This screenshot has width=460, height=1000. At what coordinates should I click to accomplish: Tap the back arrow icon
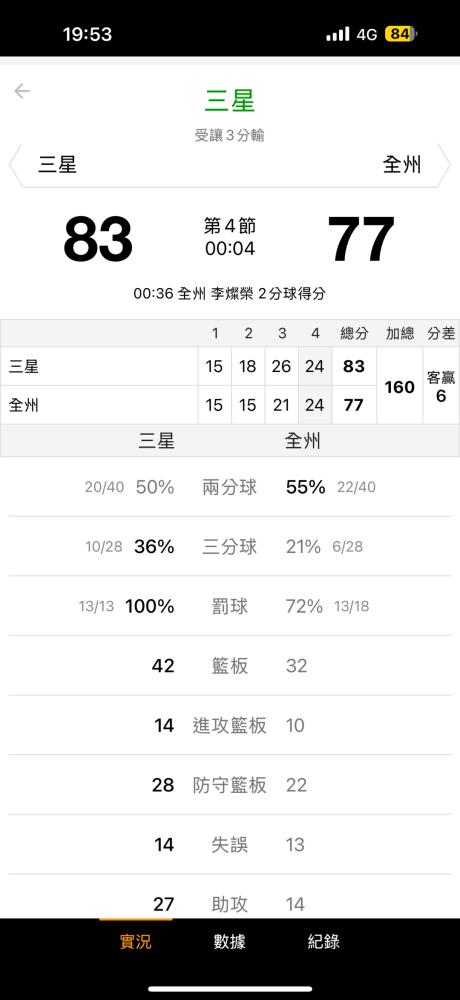(22, 91)
